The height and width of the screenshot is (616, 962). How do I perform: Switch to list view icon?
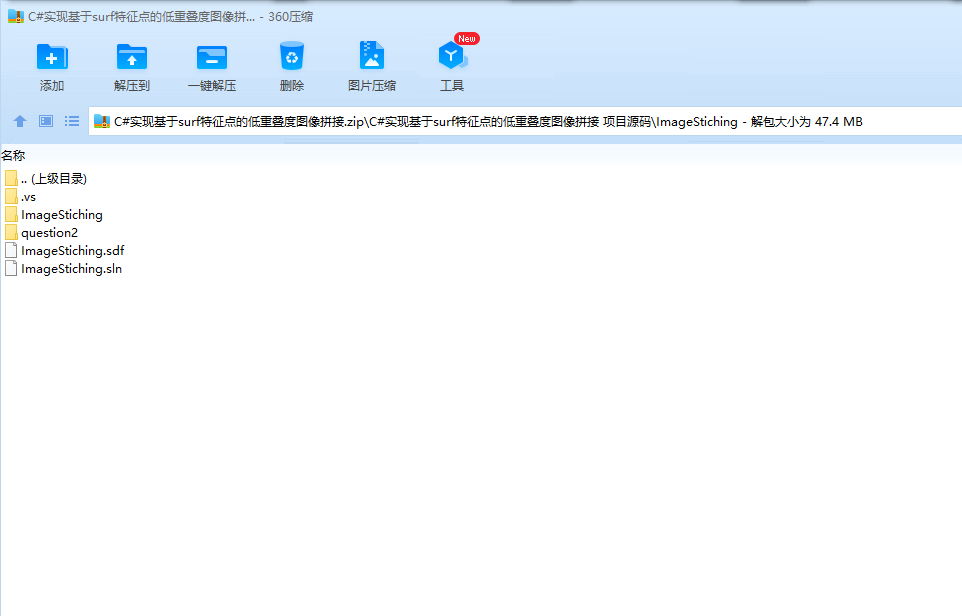tap(72, 121)
